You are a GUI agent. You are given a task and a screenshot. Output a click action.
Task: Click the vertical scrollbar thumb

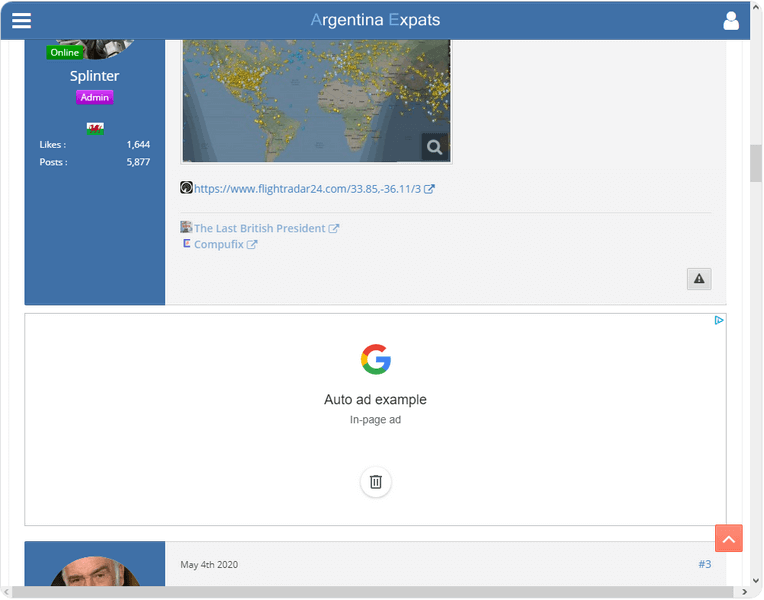tap(756, 163)
